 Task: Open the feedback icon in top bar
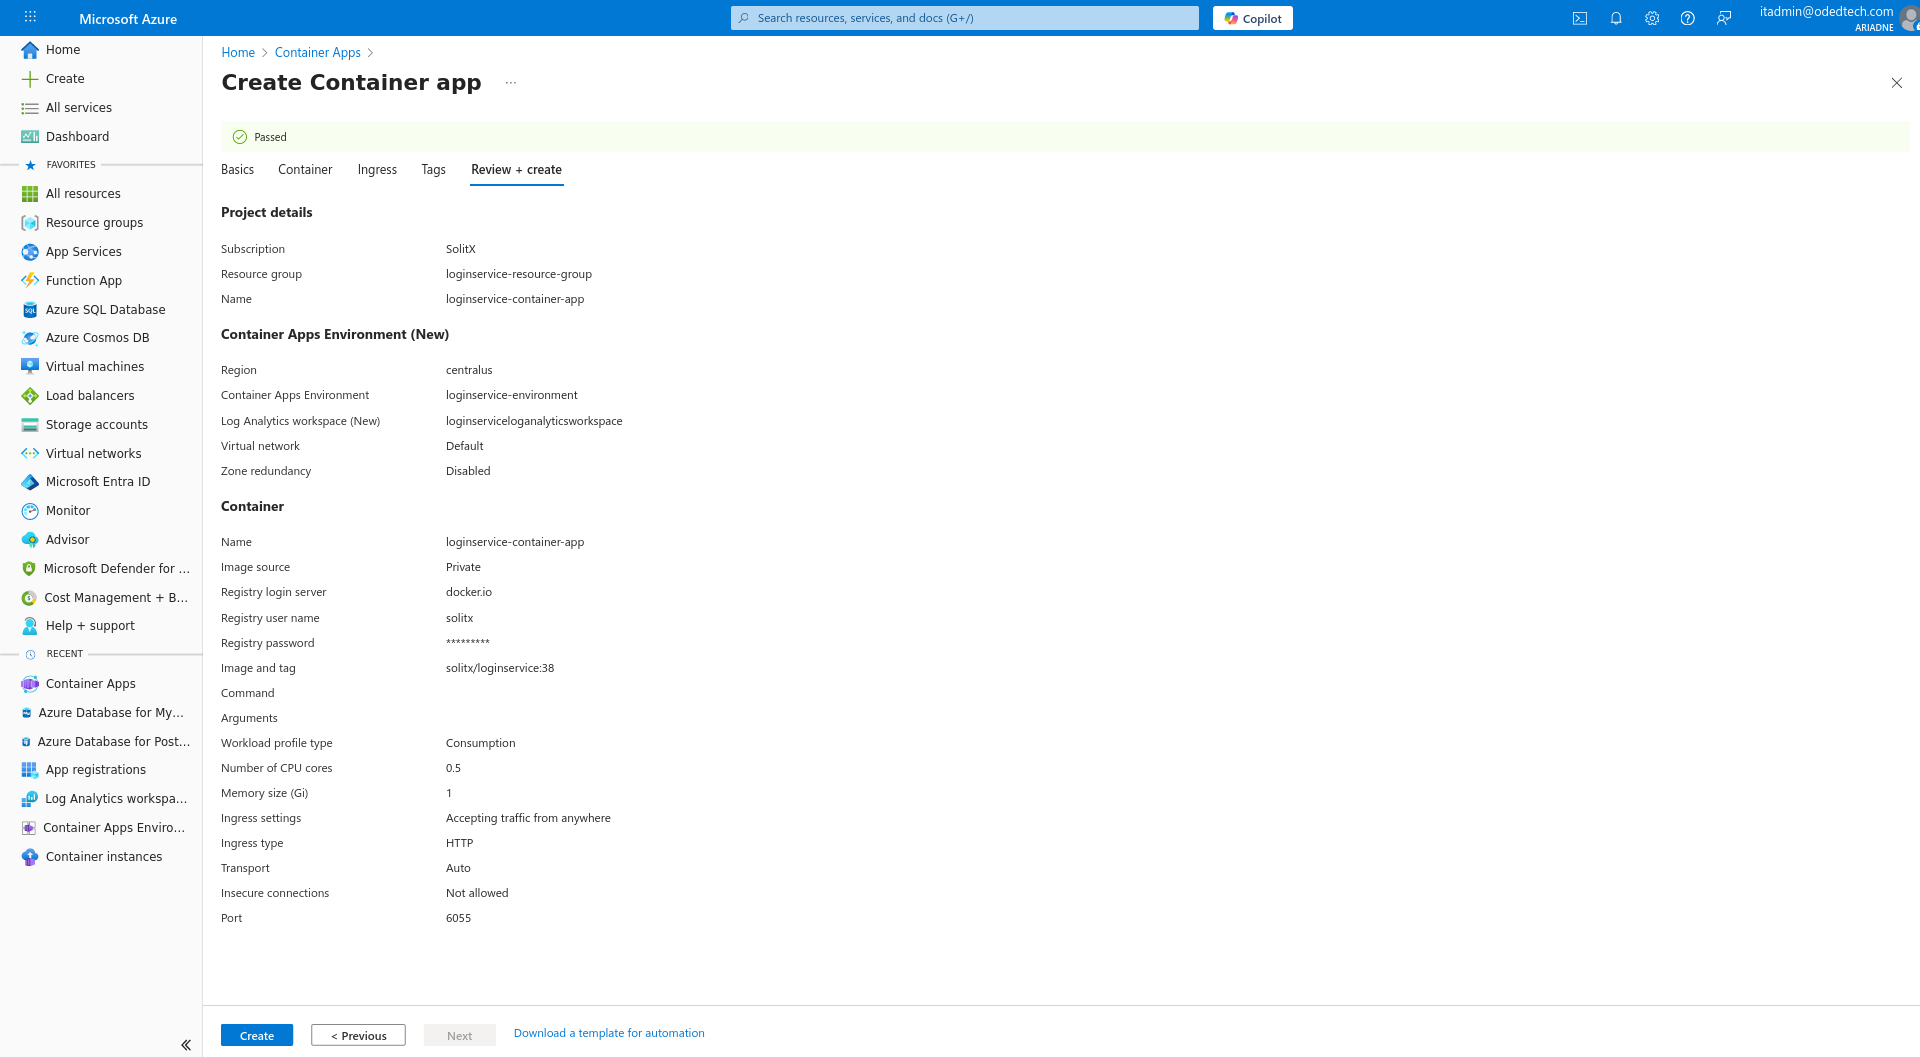1724,18
